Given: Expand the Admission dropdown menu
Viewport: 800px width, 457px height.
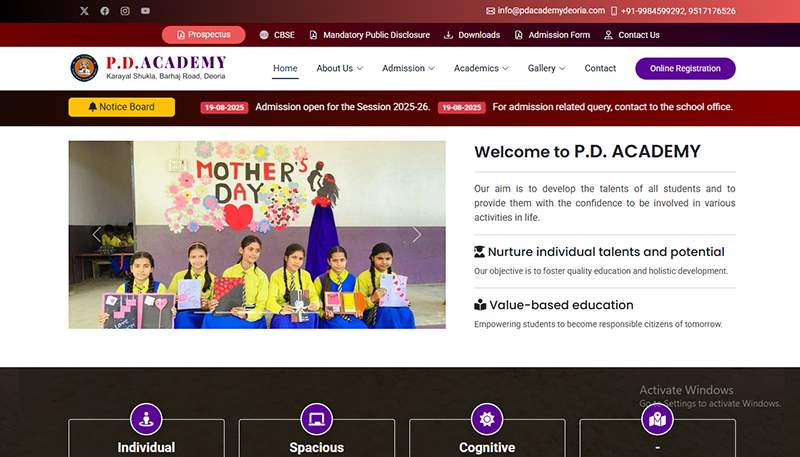Looking at the screenshot, I should click(x=409, y=68).
